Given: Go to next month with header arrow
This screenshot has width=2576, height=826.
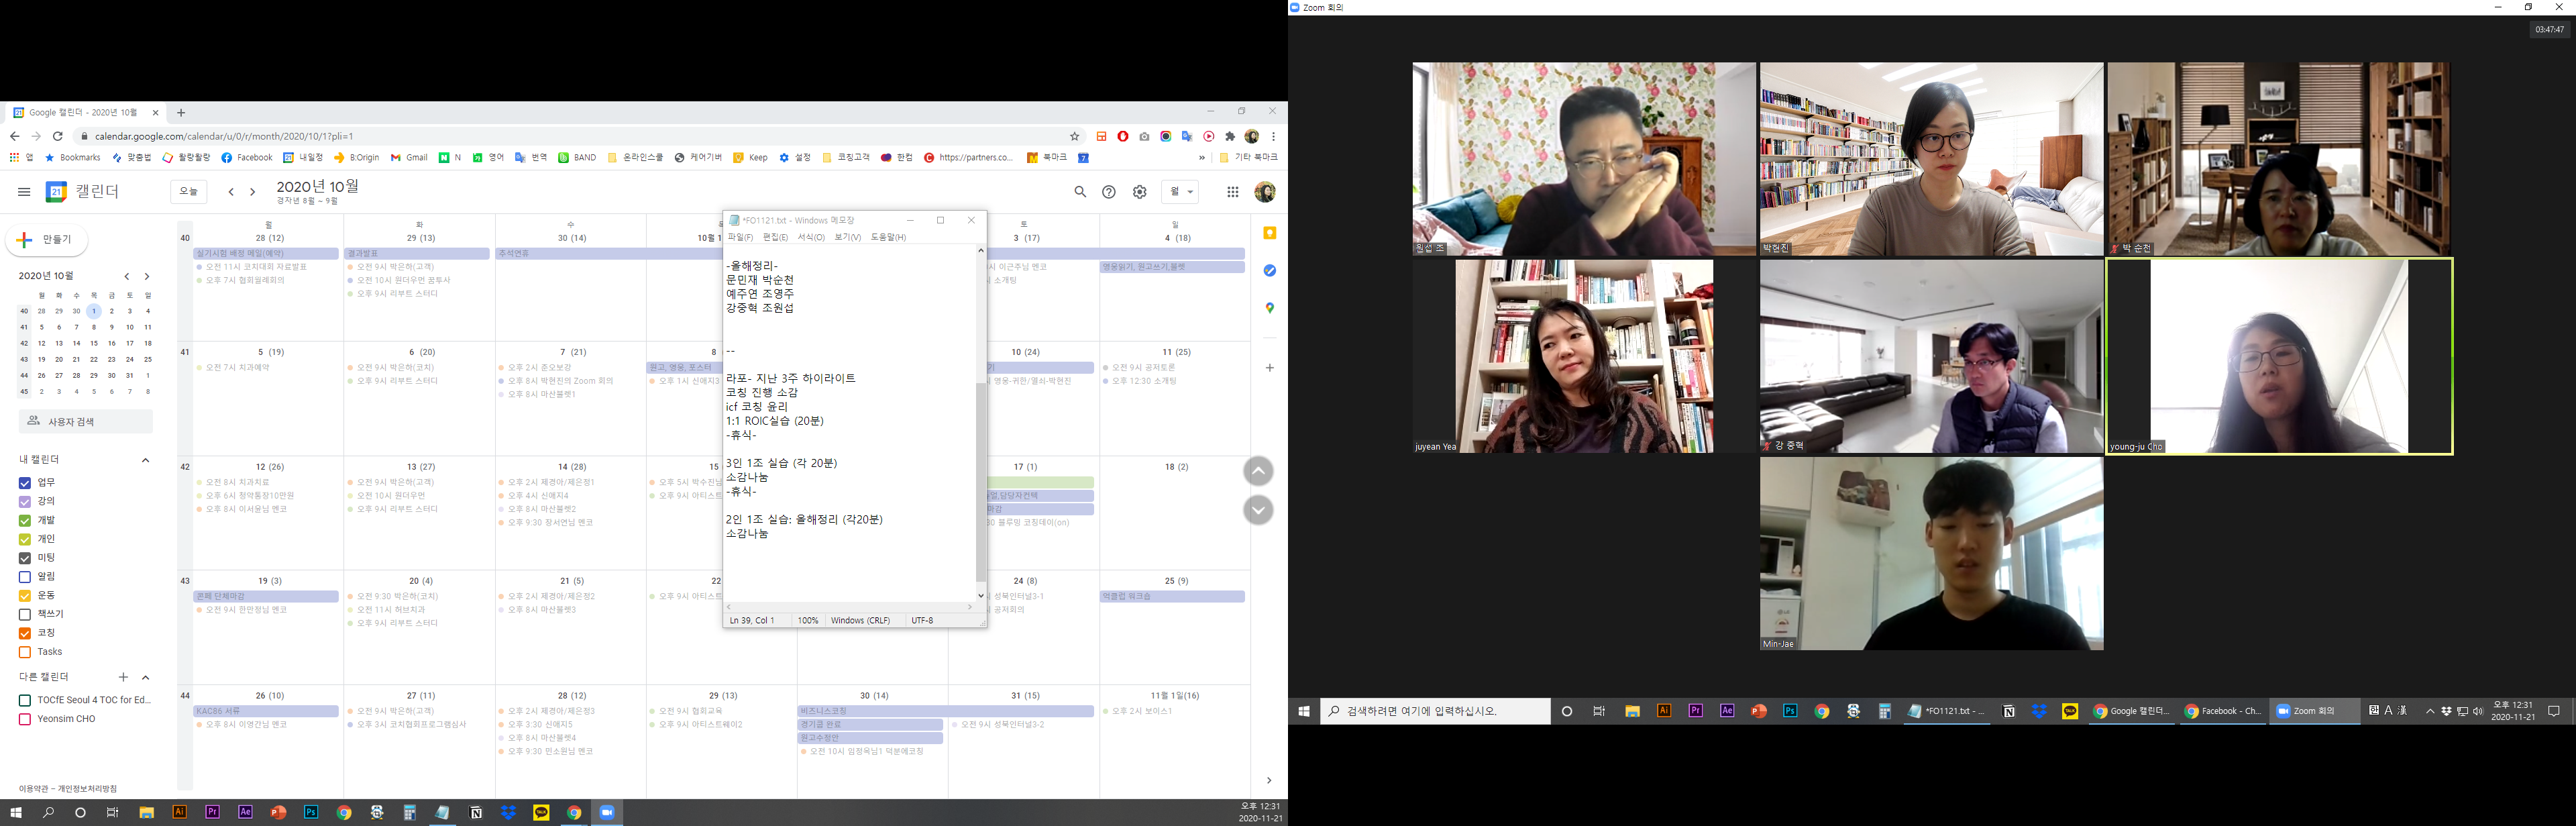Looking at the screenshot, I should (253, 192).
